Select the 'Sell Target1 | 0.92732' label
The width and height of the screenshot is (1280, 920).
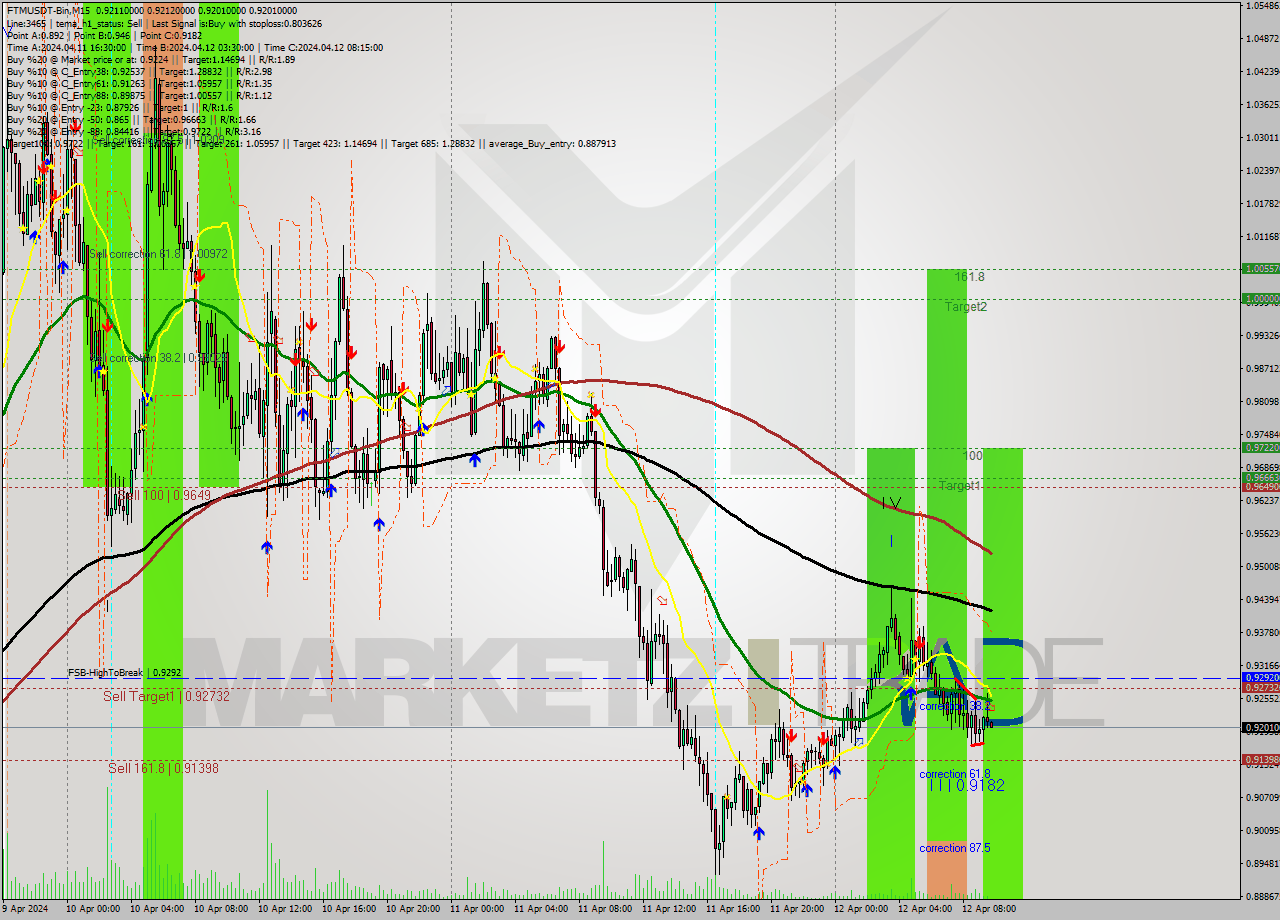tap(166, 696)
